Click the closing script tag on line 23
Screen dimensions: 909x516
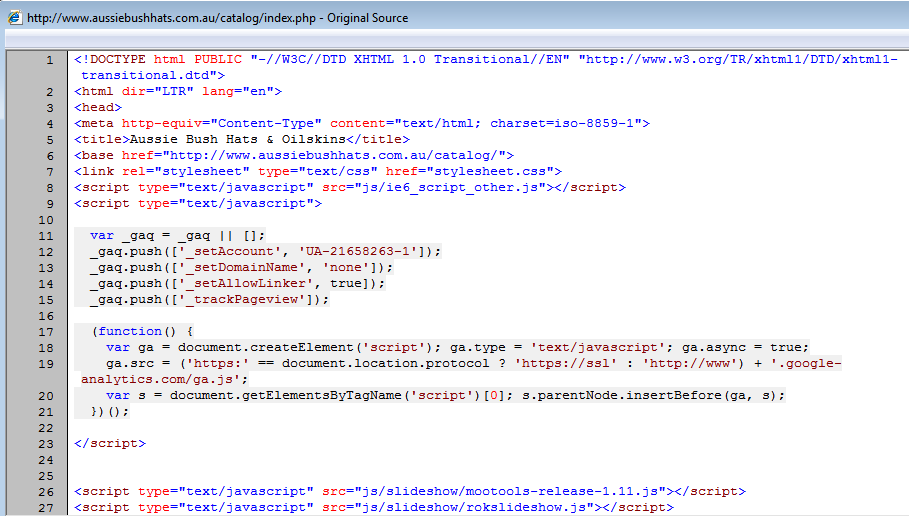(x=110, y=443)
